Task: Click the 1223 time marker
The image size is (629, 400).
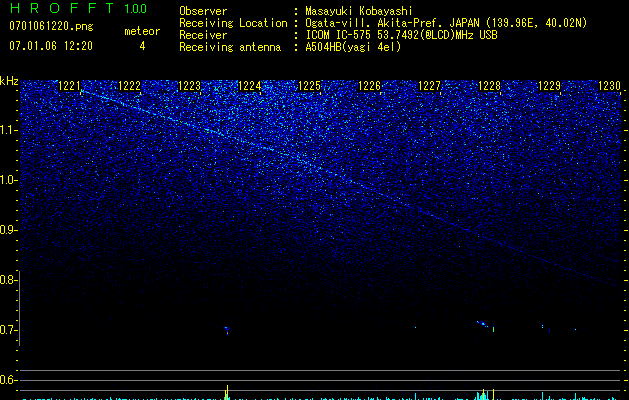Action: pos(189,86)
